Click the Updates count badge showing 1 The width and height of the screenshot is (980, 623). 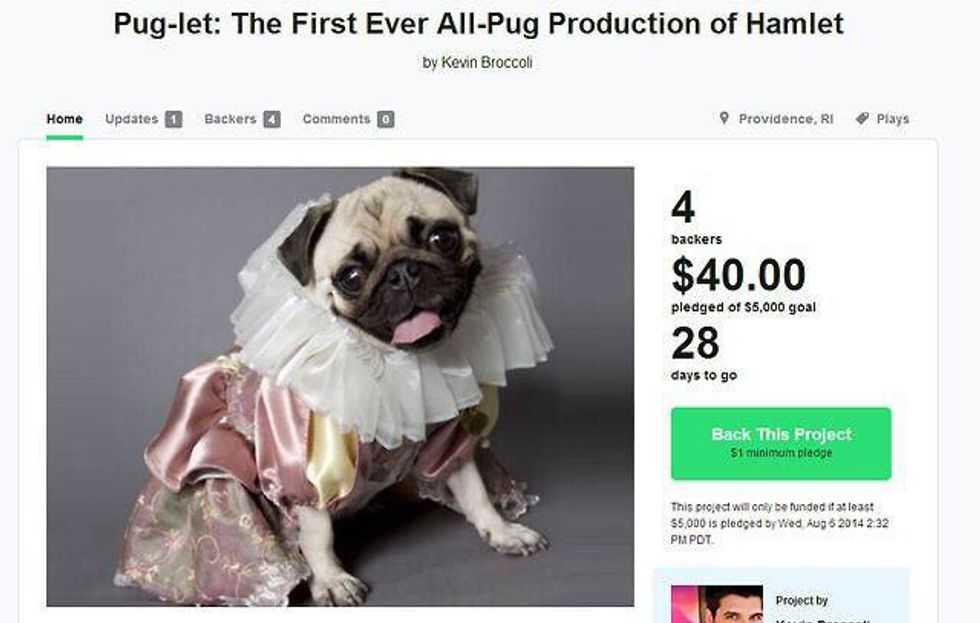coord(173,119)
